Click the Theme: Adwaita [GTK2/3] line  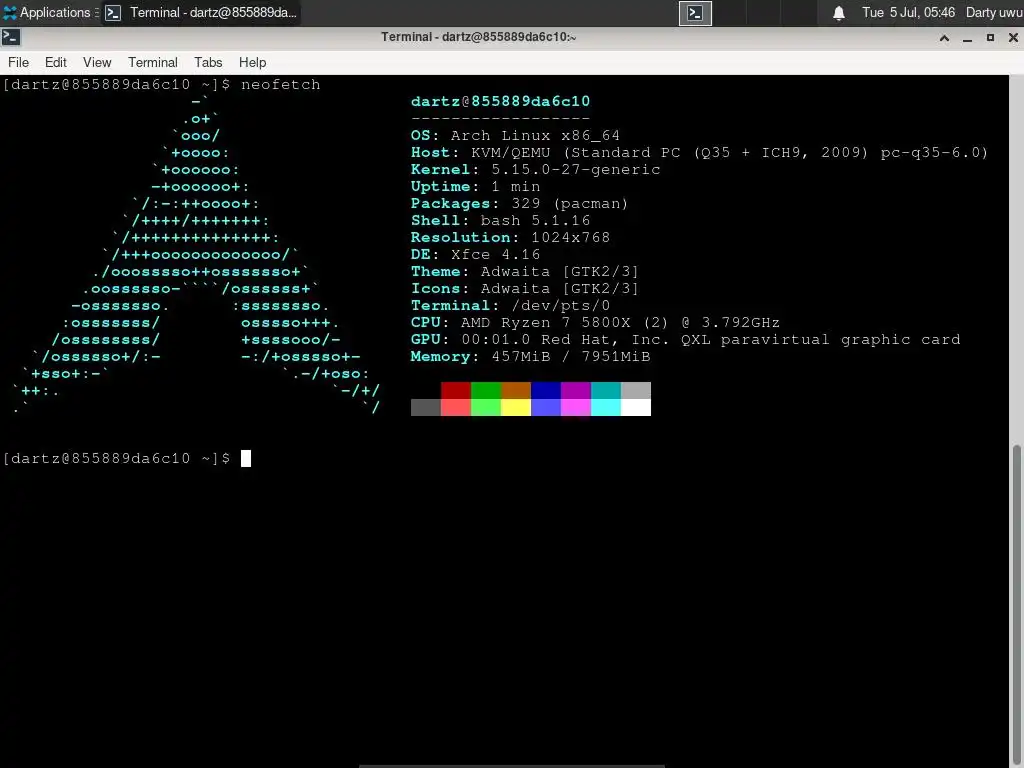(x=525, y=271)
